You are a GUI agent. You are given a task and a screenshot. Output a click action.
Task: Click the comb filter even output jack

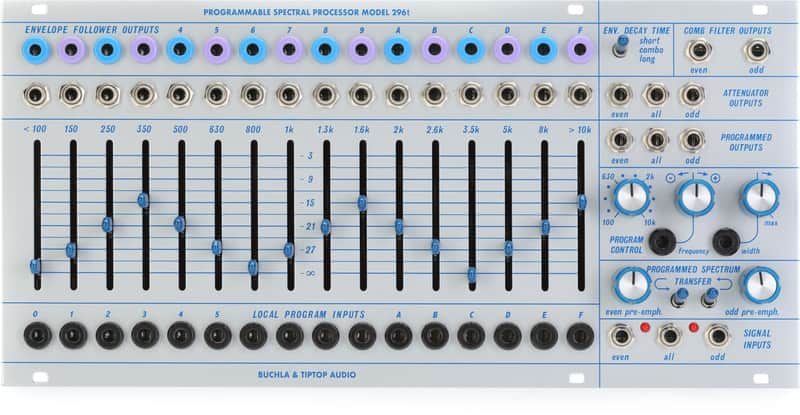tap(698, 51)
